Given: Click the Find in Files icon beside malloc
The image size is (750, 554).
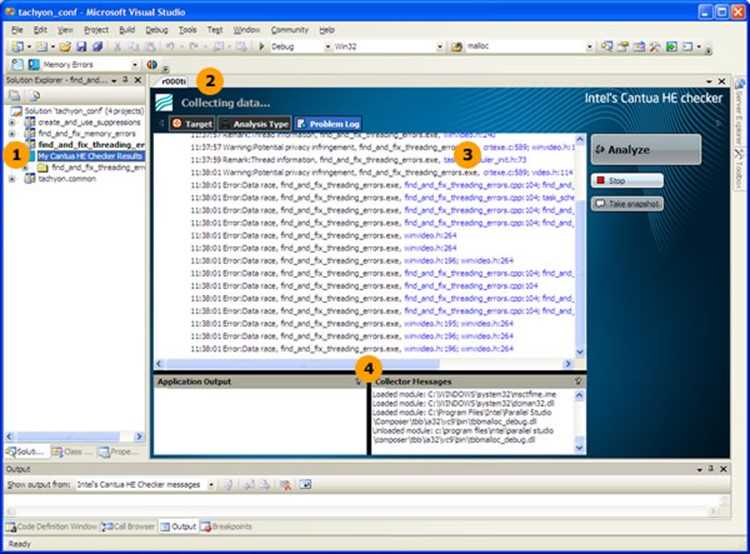Looking at the screenshot, I should coord(457,46).
